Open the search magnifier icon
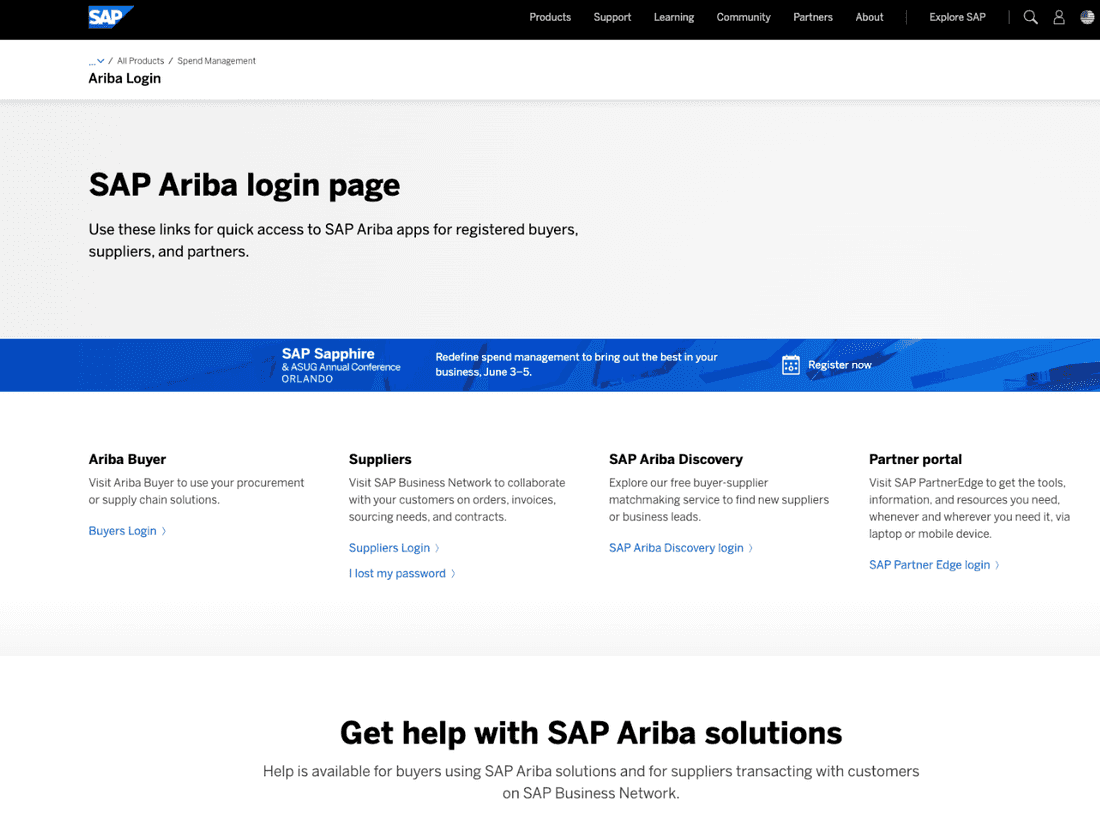This screenshot has width=1100, height=814. point(1030,17)
